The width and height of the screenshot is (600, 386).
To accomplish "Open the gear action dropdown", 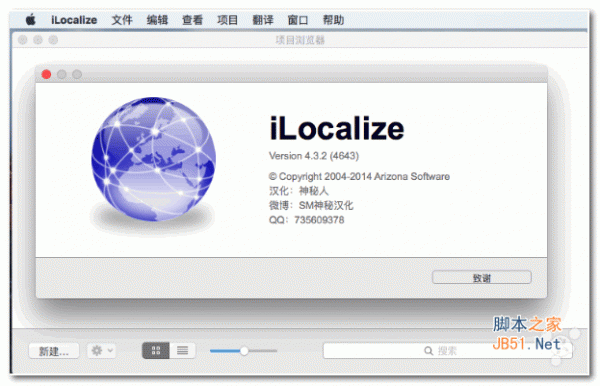I will pyautogui.click(x=101, y=350).
